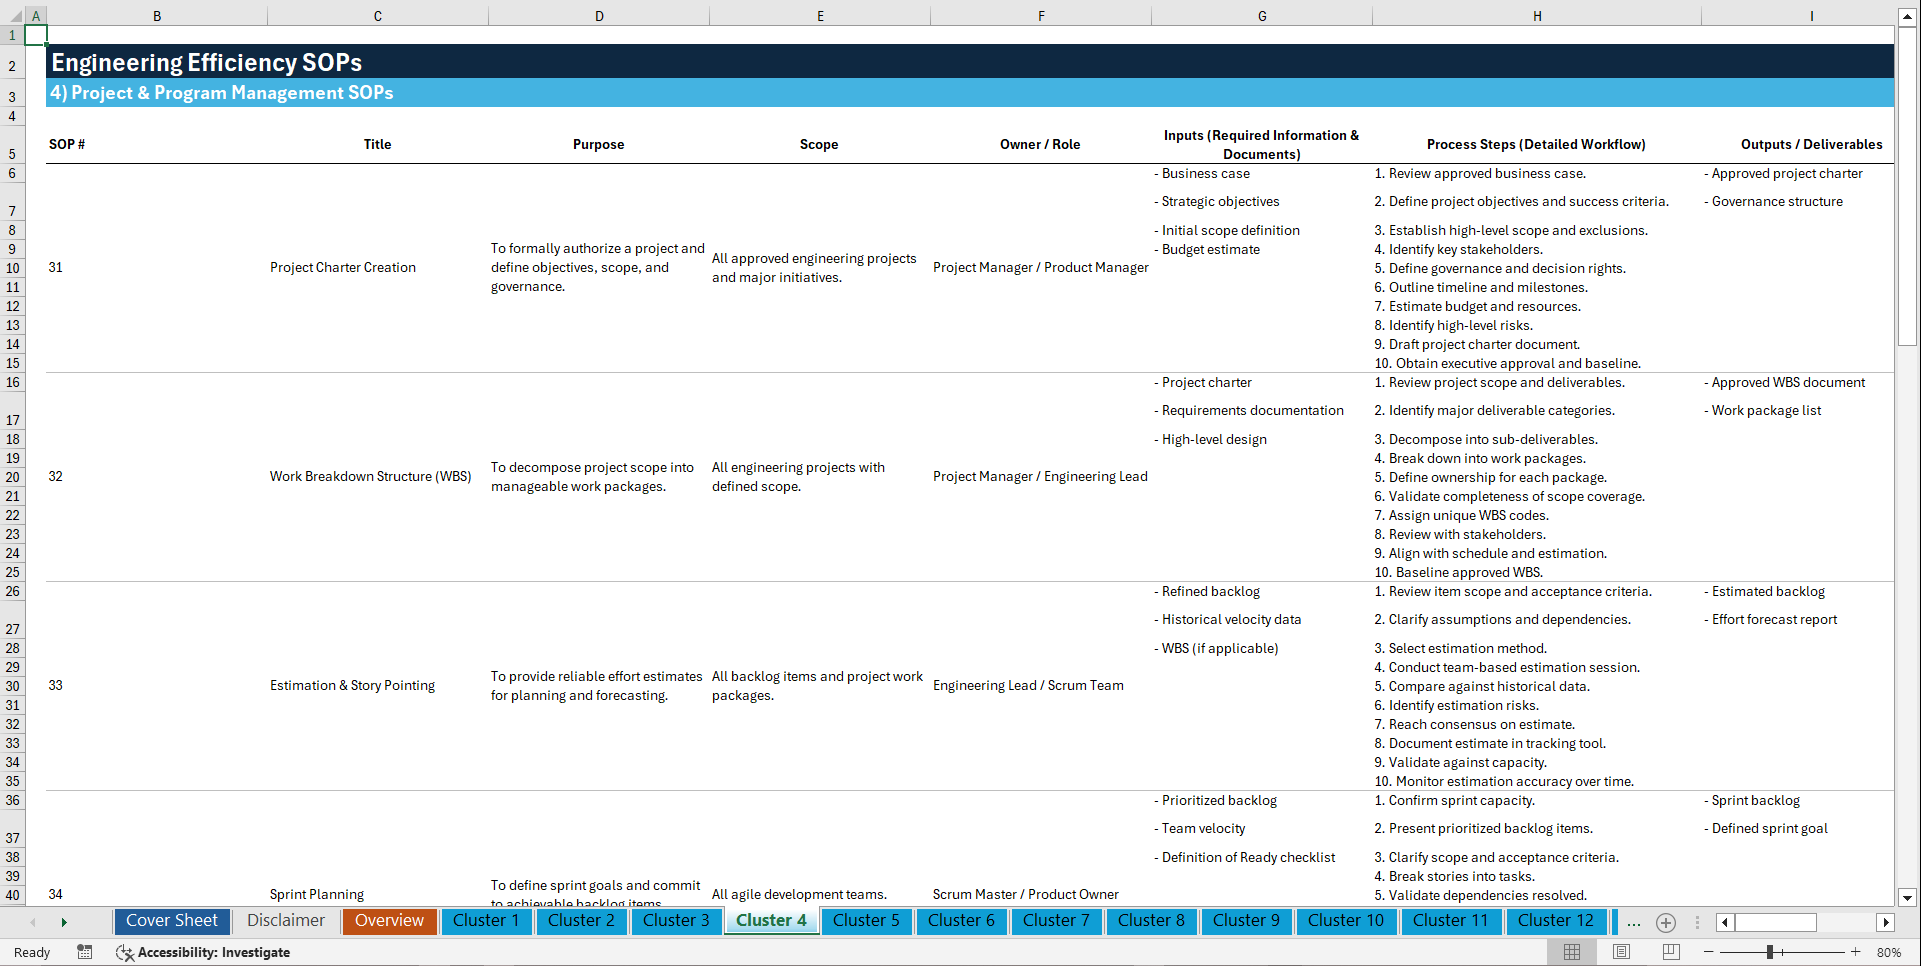1921x966 pixels.
Task: Start recording a macro from status bar
Action: (x=85, y=952)
